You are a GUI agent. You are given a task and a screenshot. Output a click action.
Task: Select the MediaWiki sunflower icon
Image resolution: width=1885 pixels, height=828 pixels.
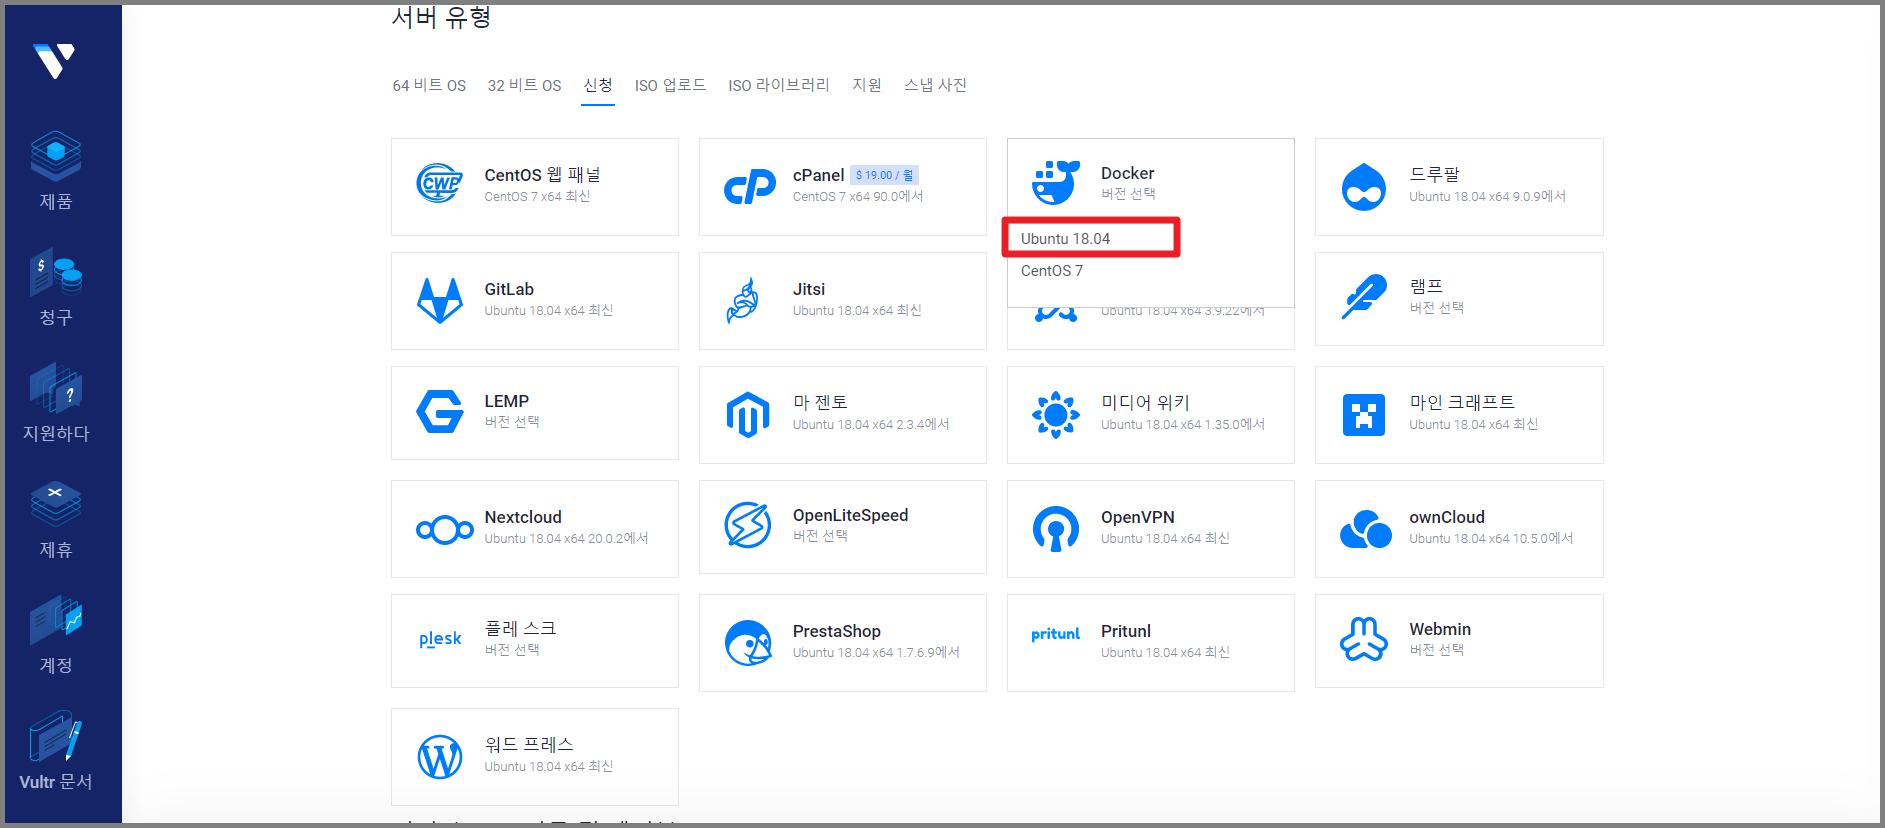tap(1056, 414)
